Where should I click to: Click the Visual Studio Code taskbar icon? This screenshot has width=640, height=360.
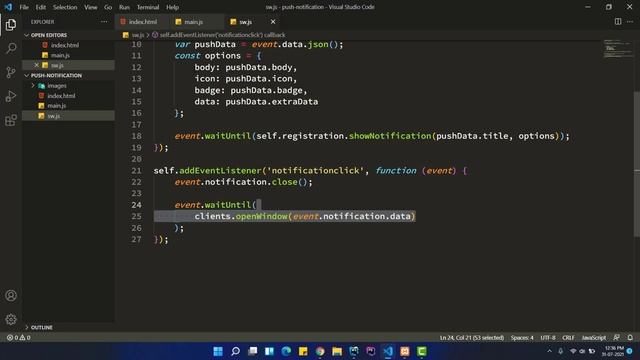point(388,351)
